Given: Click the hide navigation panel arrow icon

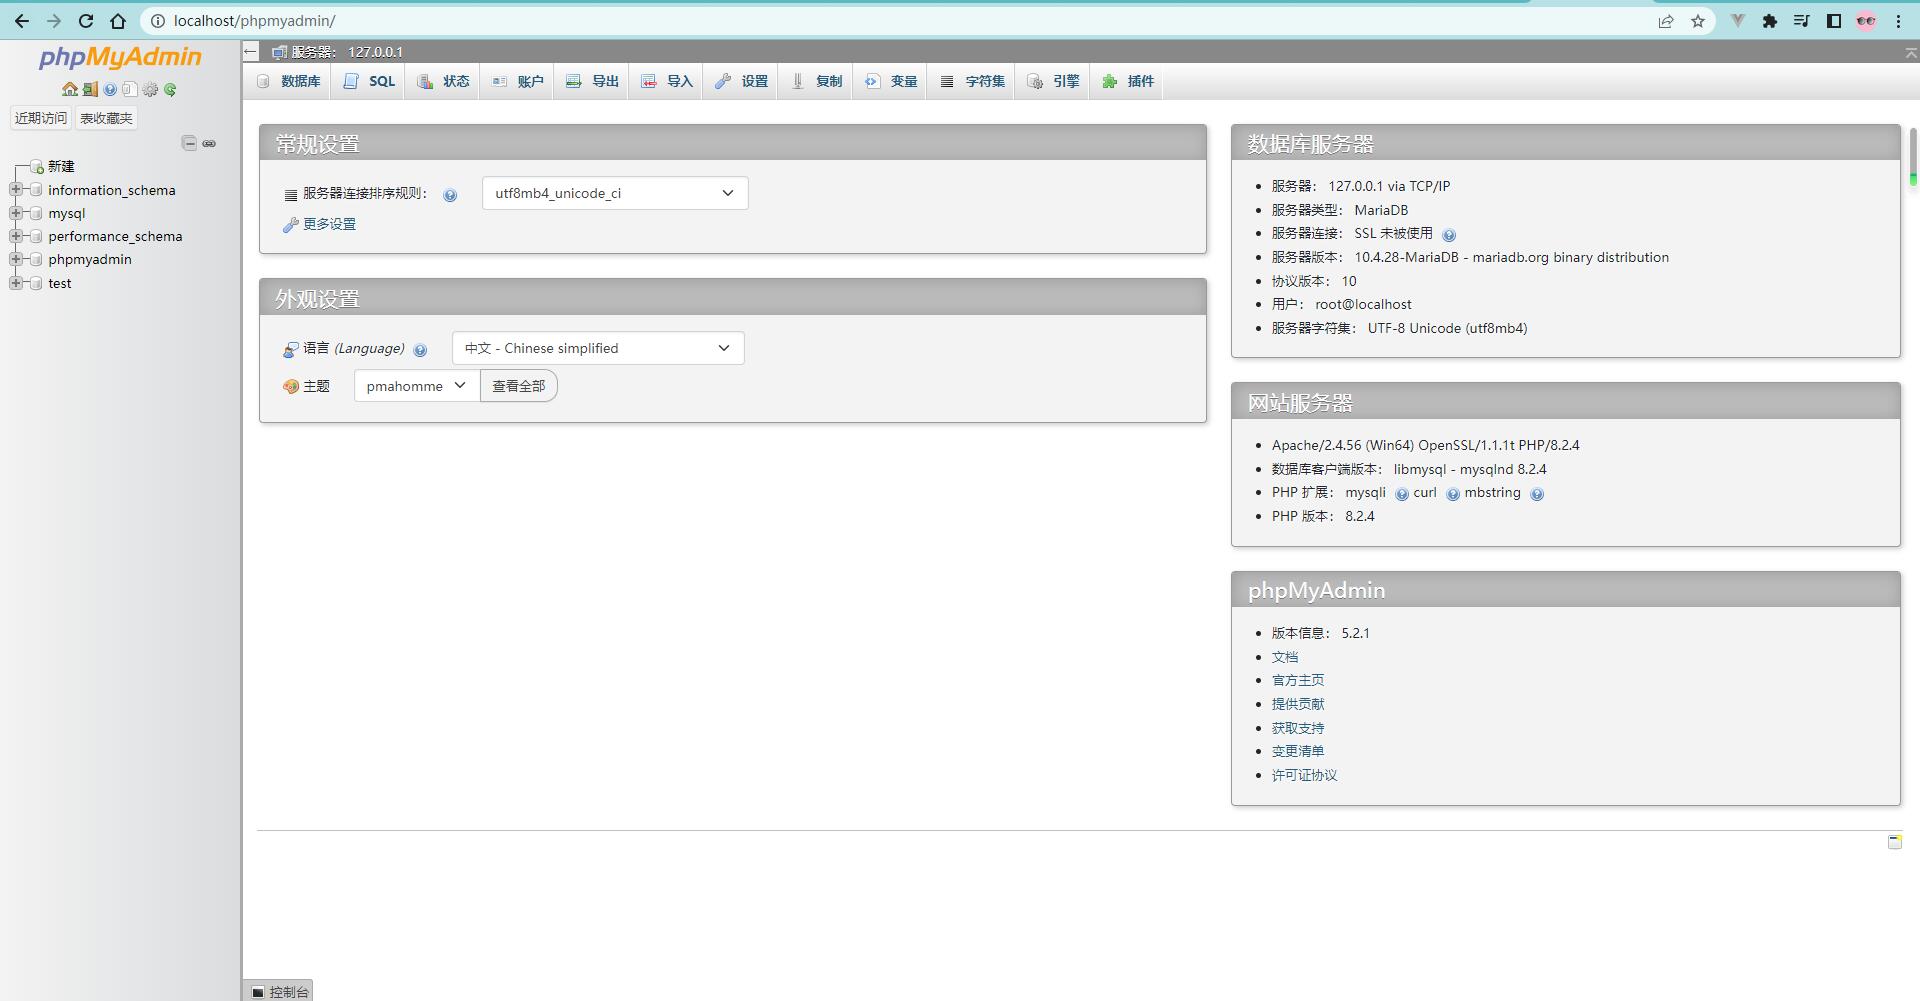Looking at the screenshot, I should point(251,51).
